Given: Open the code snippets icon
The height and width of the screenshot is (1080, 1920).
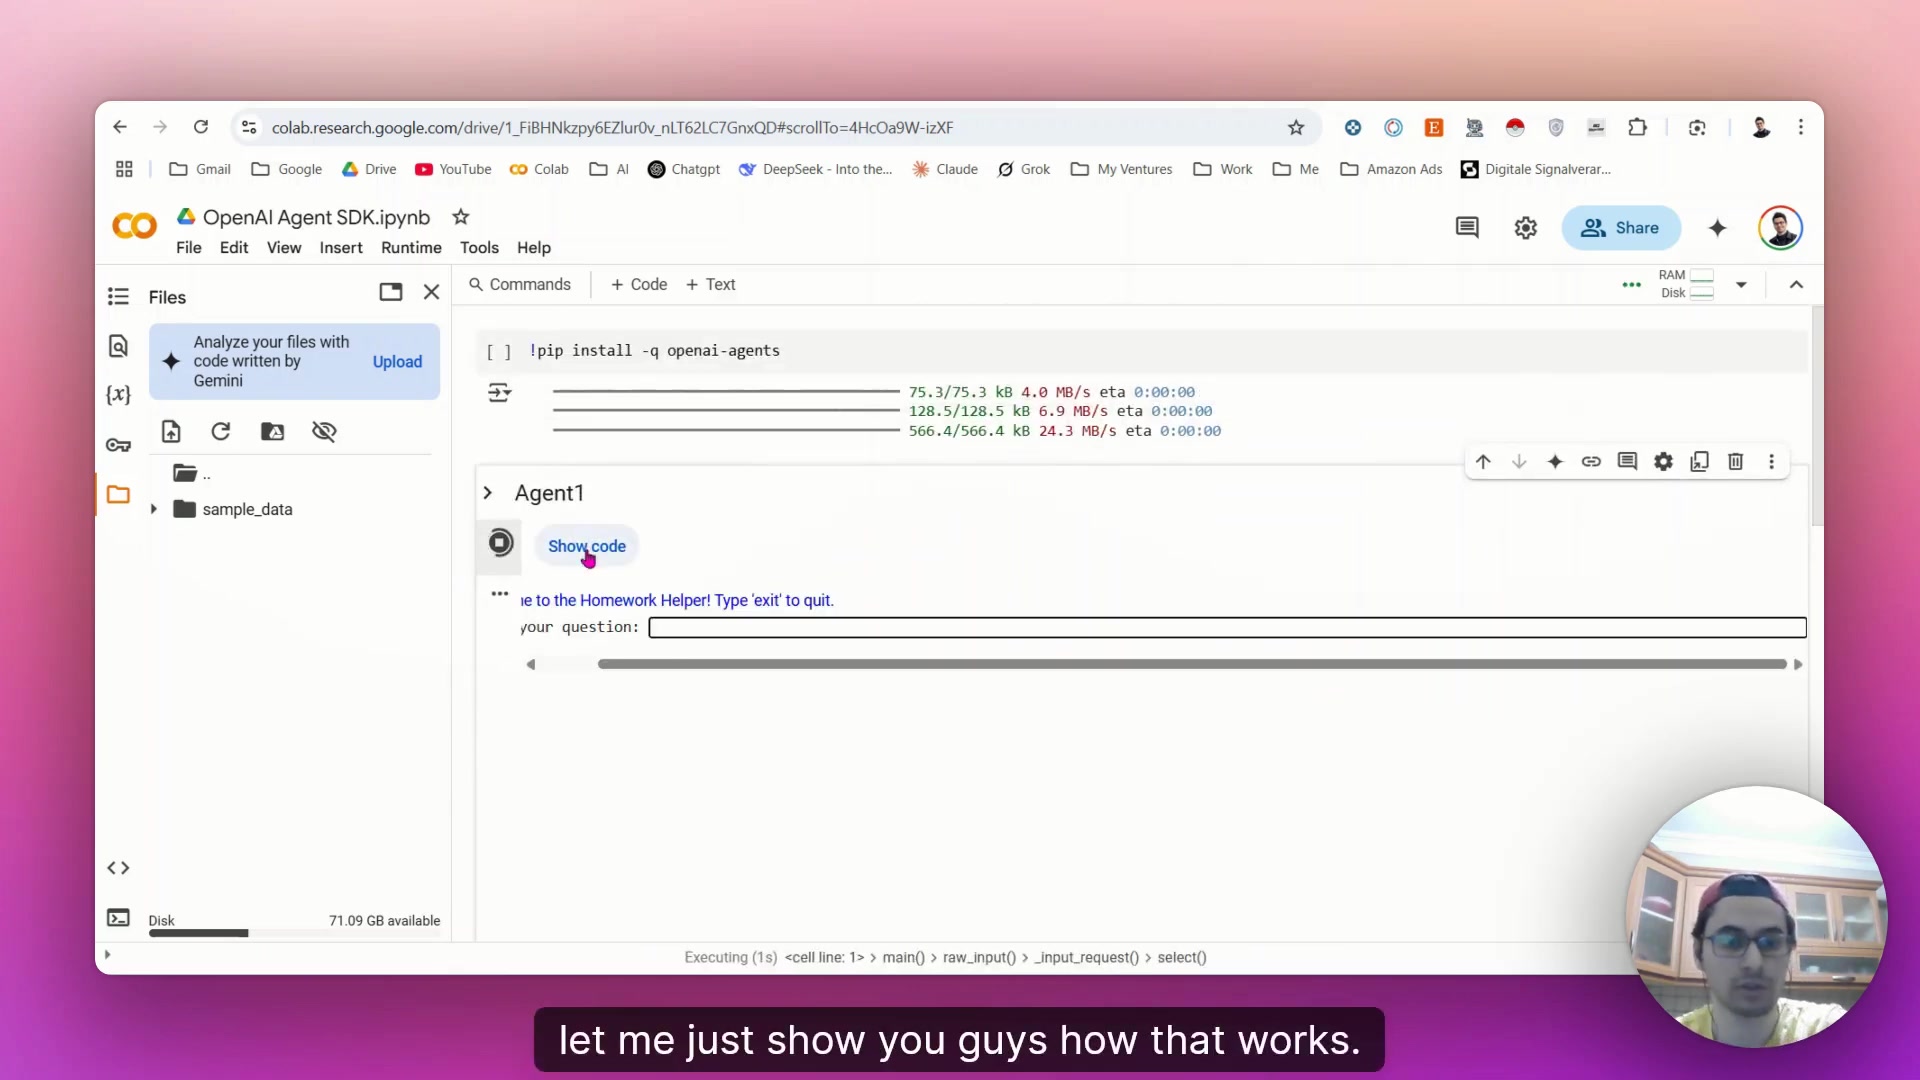Looking at the screenshot, I should pos(118,868).
